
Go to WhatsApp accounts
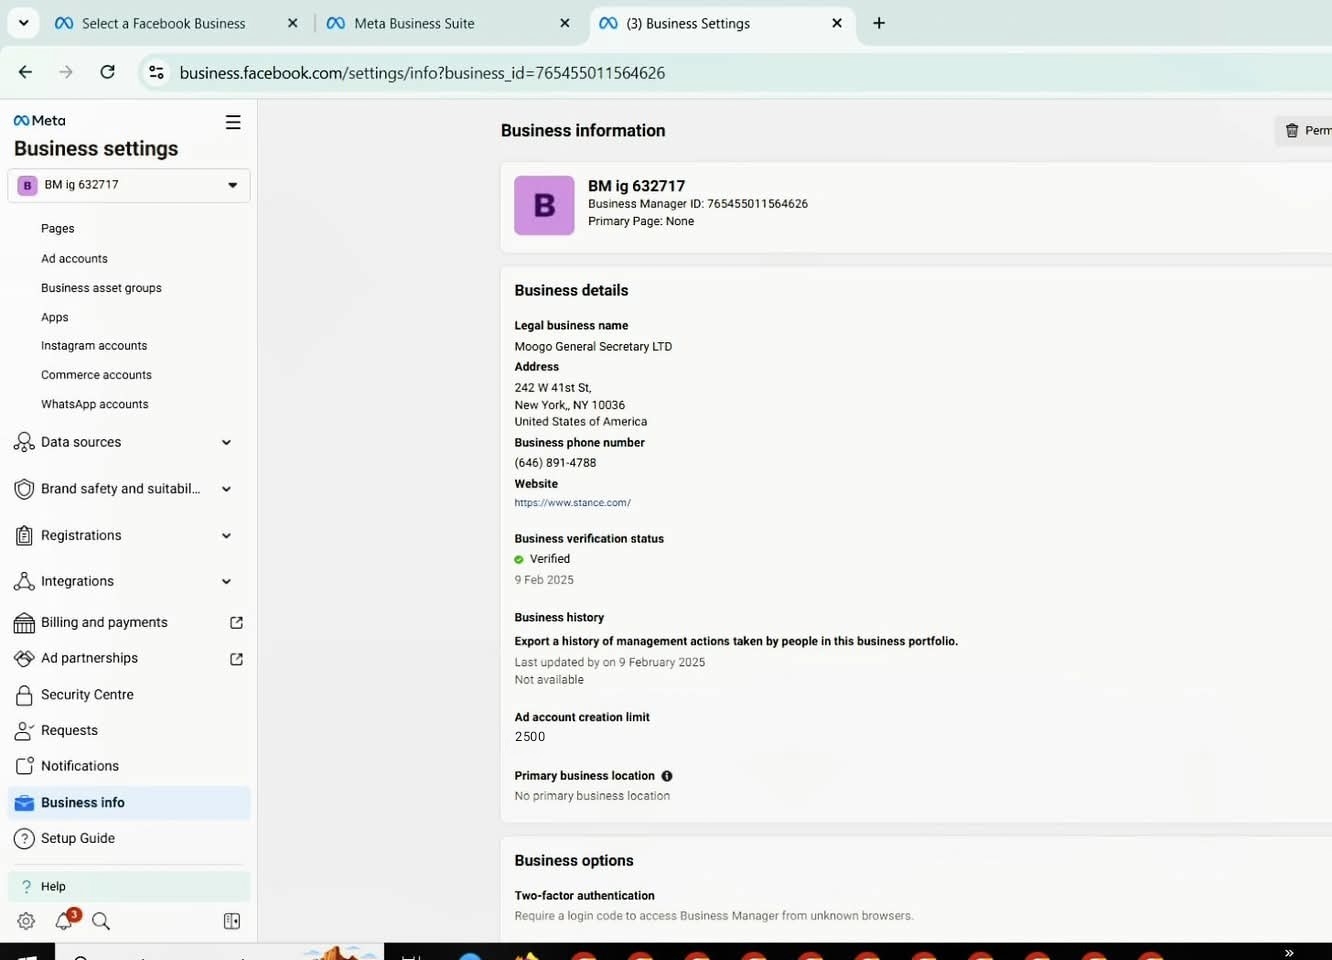click(95, 405)
